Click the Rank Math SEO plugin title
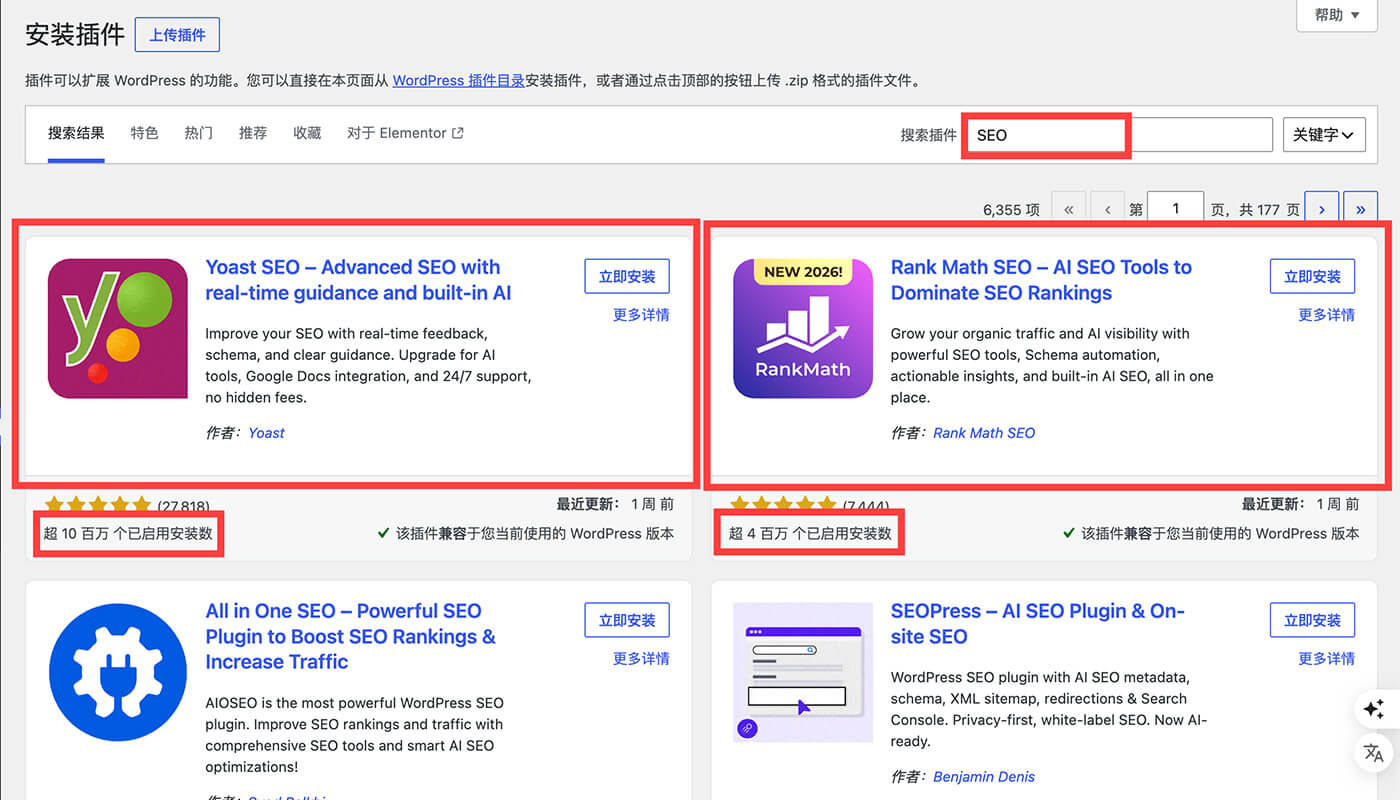This screenshot has height=800, width=1400. 1041,280
